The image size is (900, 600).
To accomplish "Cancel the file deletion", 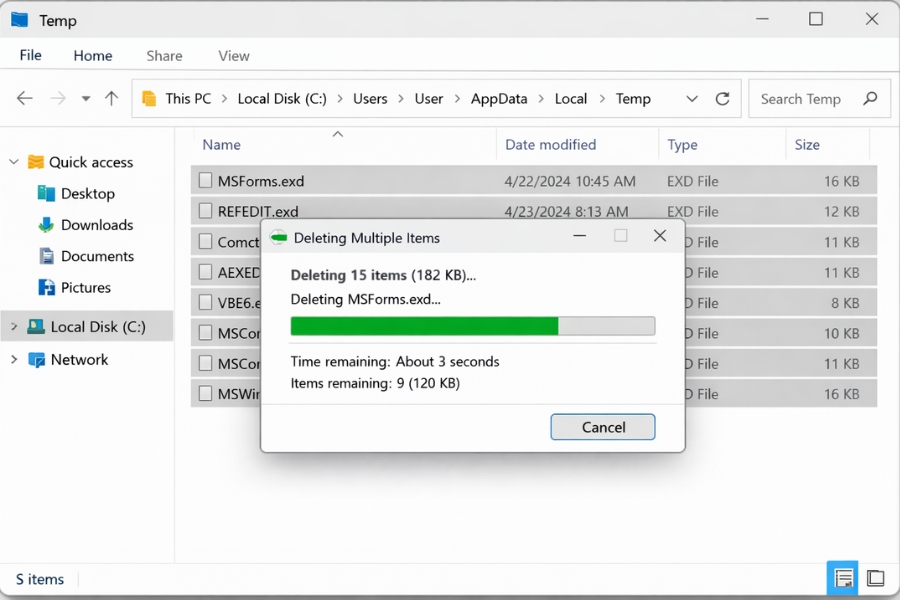I will click(x=602, y=427).
